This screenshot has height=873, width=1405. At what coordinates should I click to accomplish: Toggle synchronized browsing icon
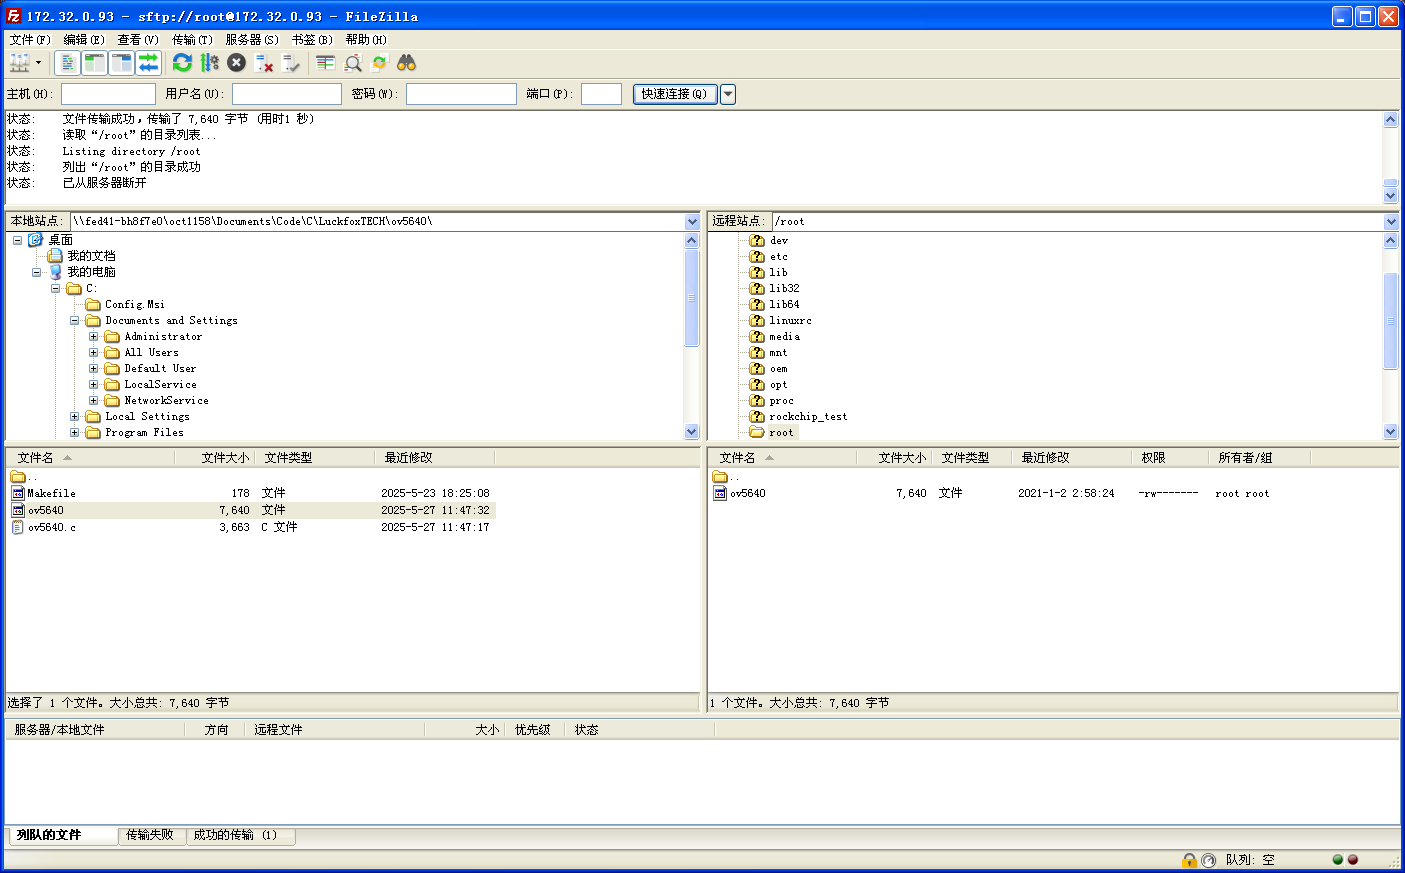click(379, 63)
